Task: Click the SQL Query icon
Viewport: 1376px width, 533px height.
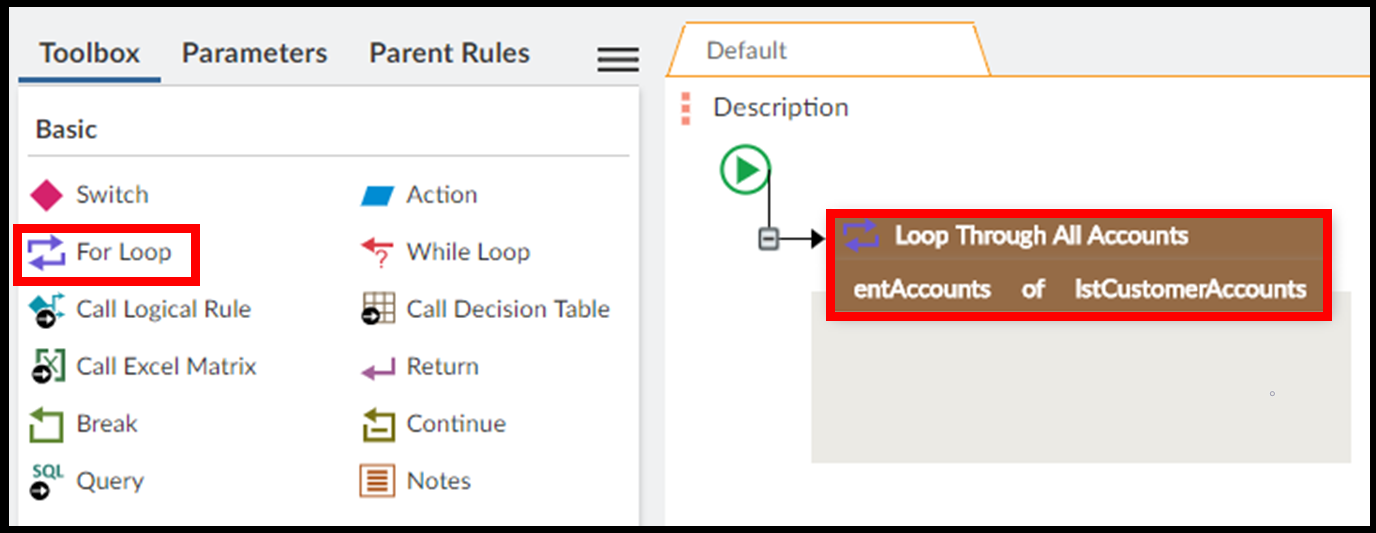Action: pyautogui.click(x=47, y=481)
